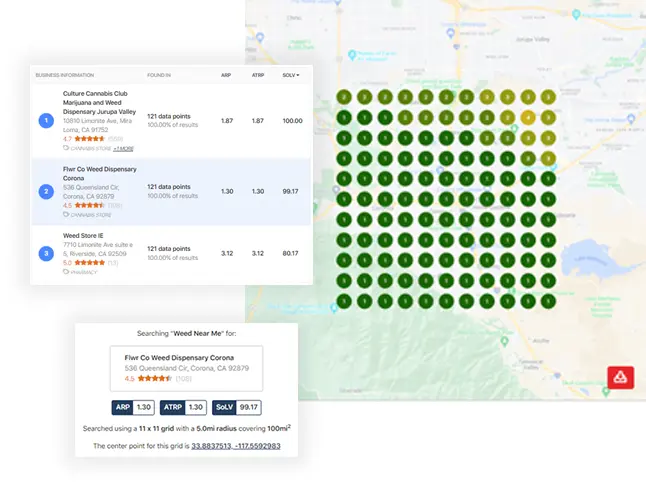This screenshot has height=488, width=646.
Task: Click the ARP column header
Action: [x=226, y=75]
